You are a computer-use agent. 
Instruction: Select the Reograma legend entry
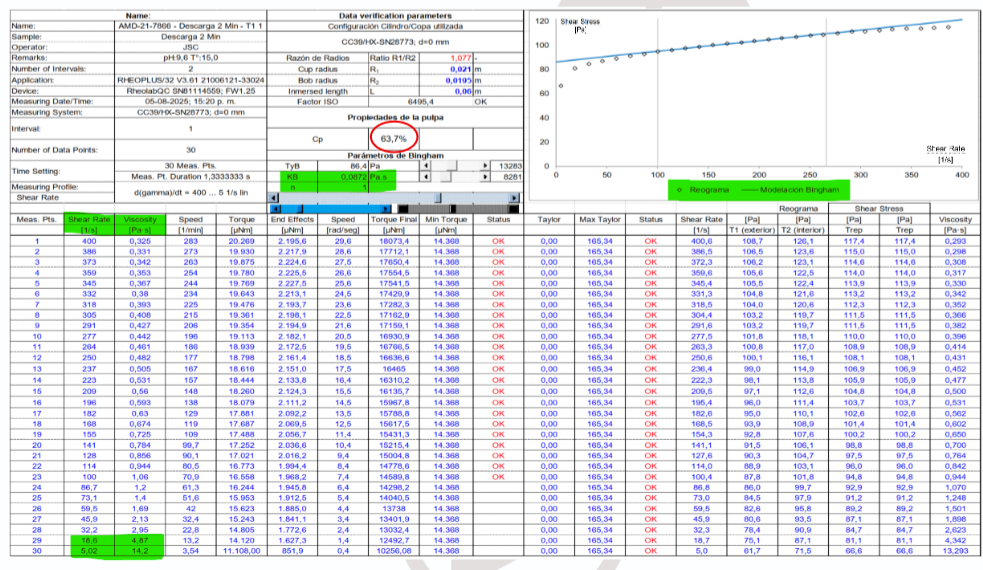point(704,187)
